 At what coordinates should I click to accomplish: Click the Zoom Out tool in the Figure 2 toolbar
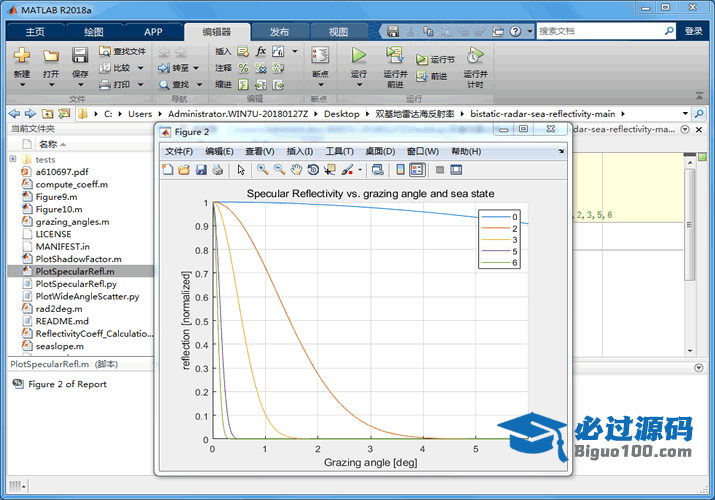click(x=279, y=170)
